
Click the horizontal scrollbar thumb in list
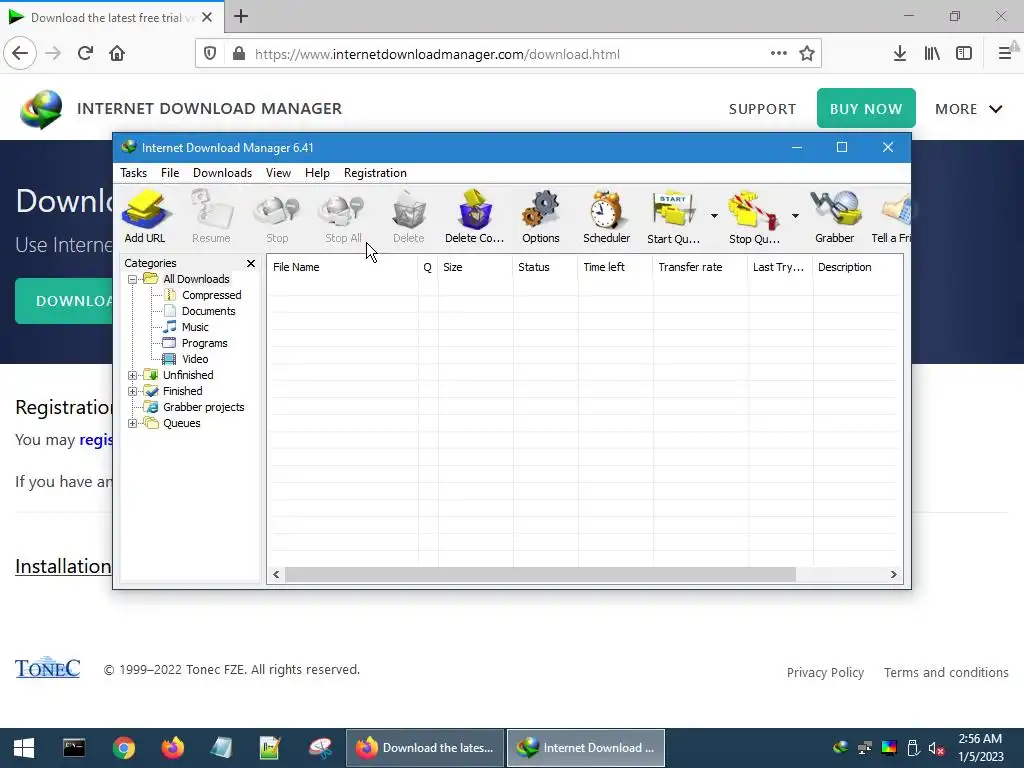coord(541,575)
